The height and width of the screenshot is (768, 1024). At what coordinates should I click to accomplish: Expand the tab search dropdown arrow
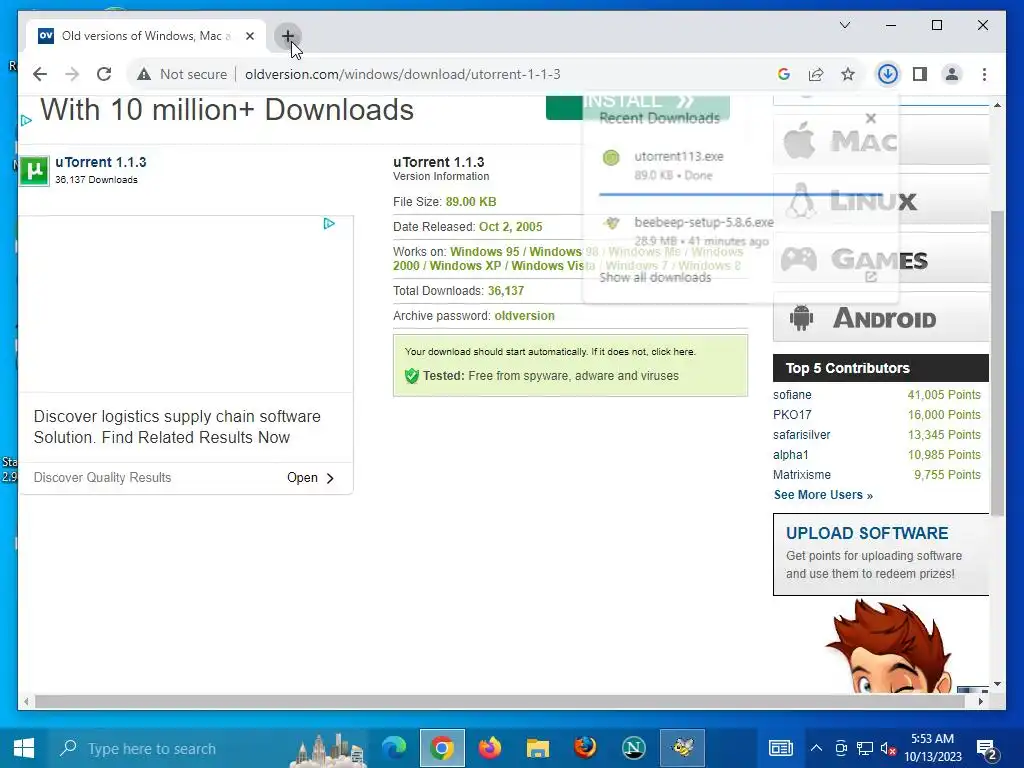click(844, 25)
